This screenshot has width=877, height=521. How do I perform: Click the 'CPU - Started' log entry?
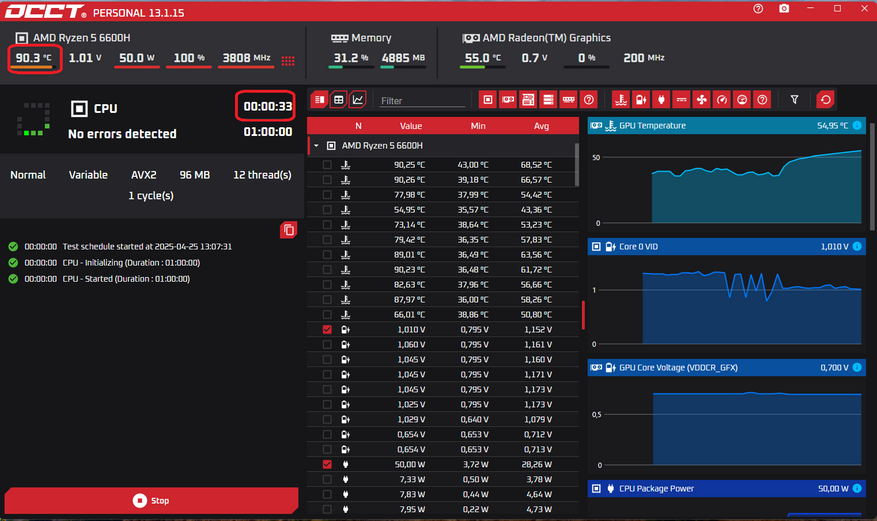coord(126,279)
